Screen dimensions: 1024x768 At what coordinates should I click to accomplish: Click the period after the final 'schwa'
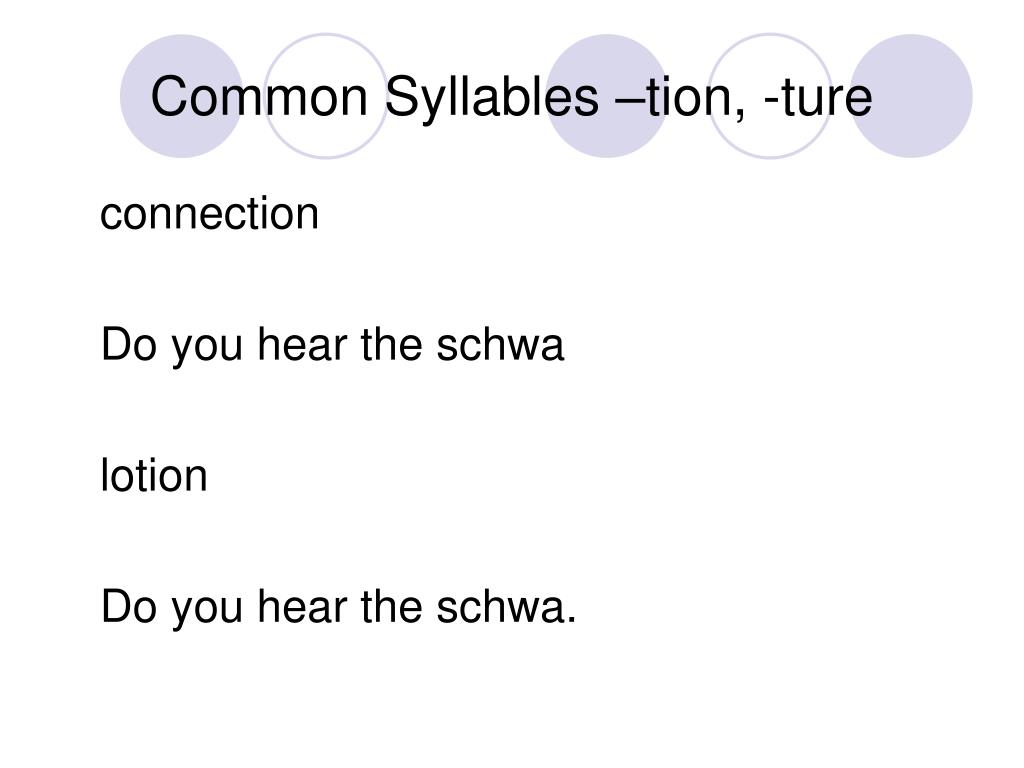[572, 620]
